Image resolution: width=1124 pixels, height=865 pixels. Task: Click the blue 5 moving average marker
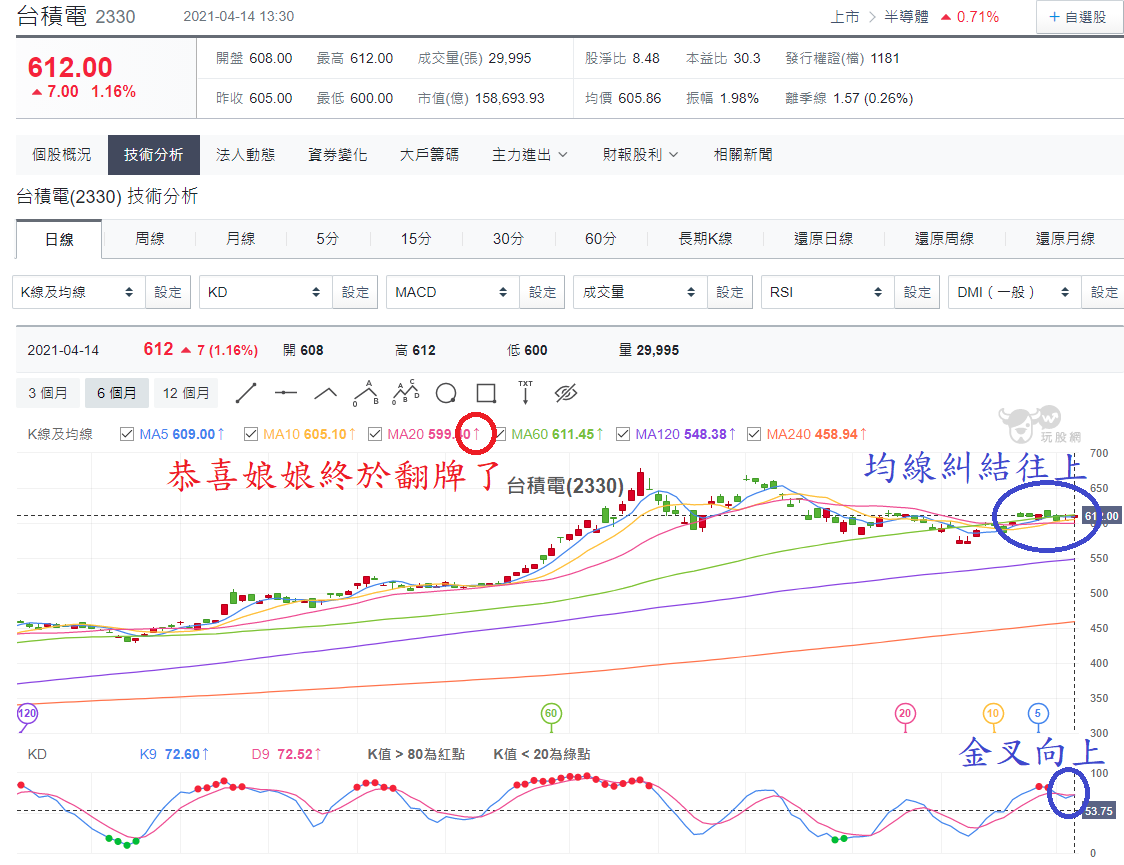point(1037,713)
